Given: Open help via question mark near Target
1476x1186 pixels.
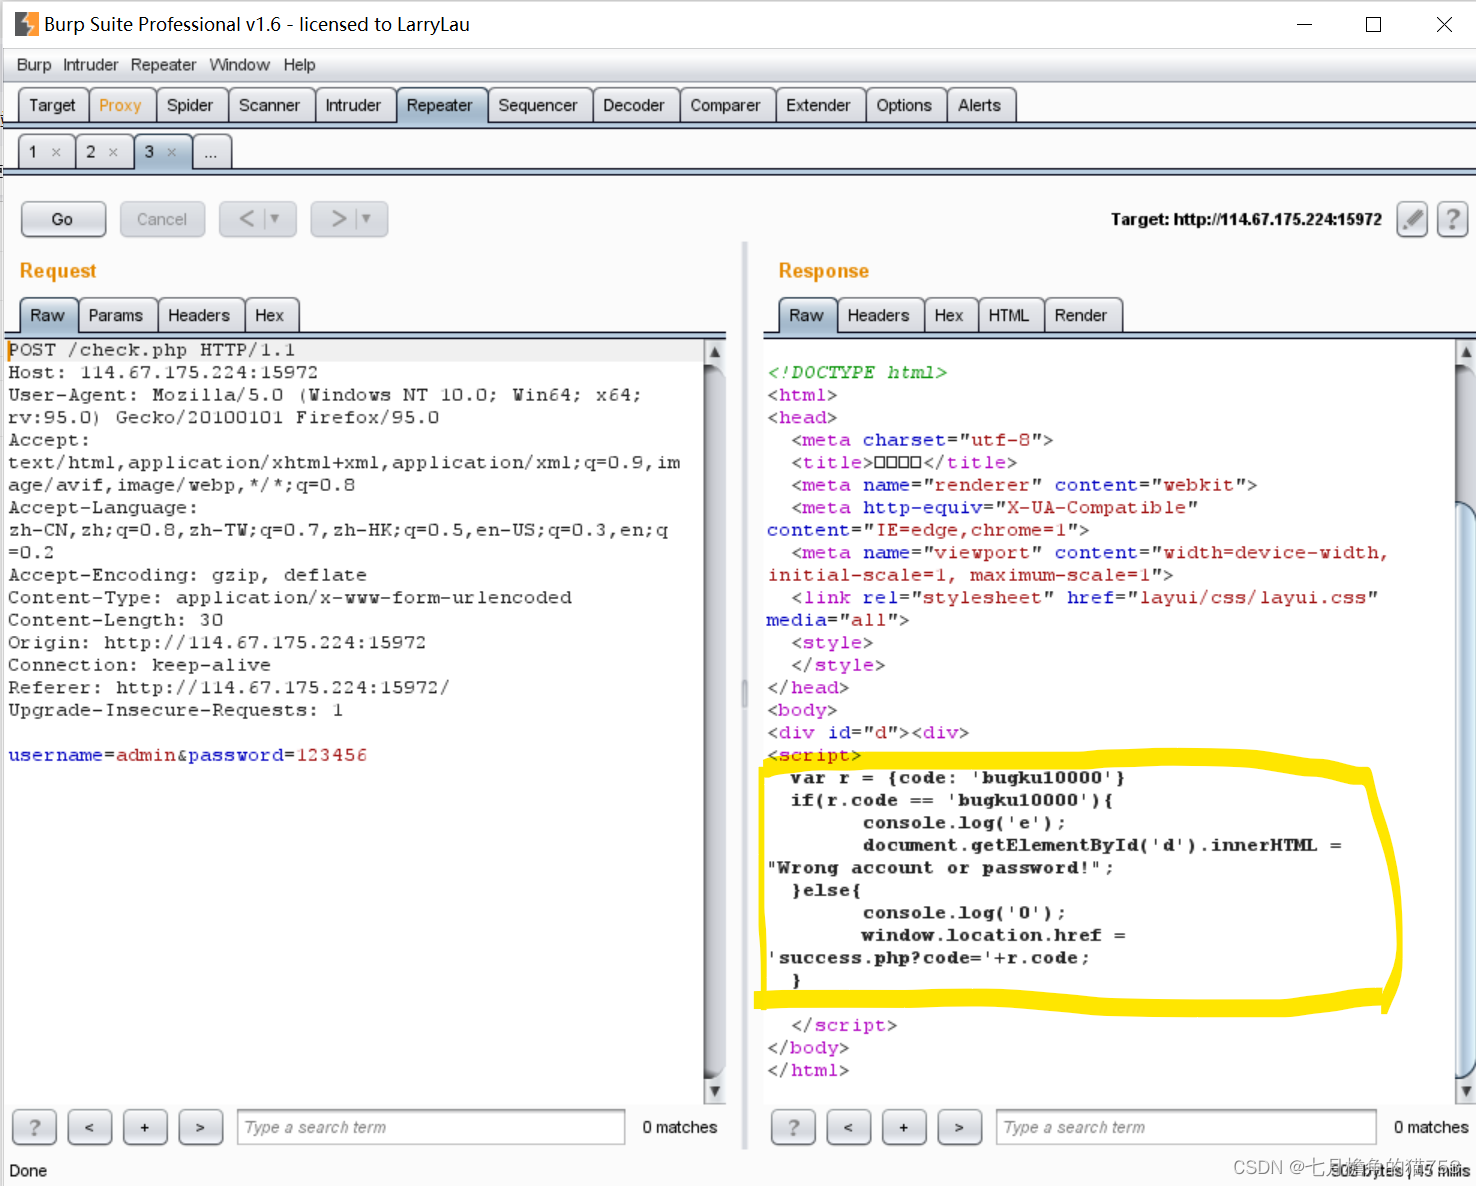Looking at the screenshot, I should 1452,219.
